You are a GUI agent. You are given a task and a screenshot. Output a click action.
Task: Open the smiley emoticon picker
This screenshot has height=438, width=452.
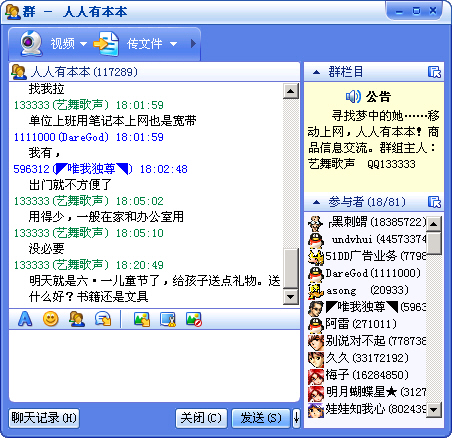point(51,319)
